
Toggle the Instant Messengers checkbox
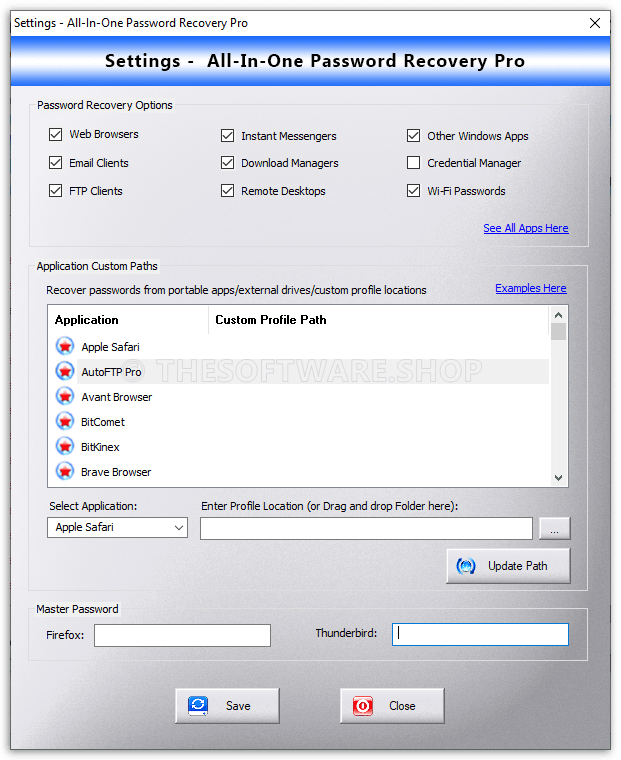(227, 136)
